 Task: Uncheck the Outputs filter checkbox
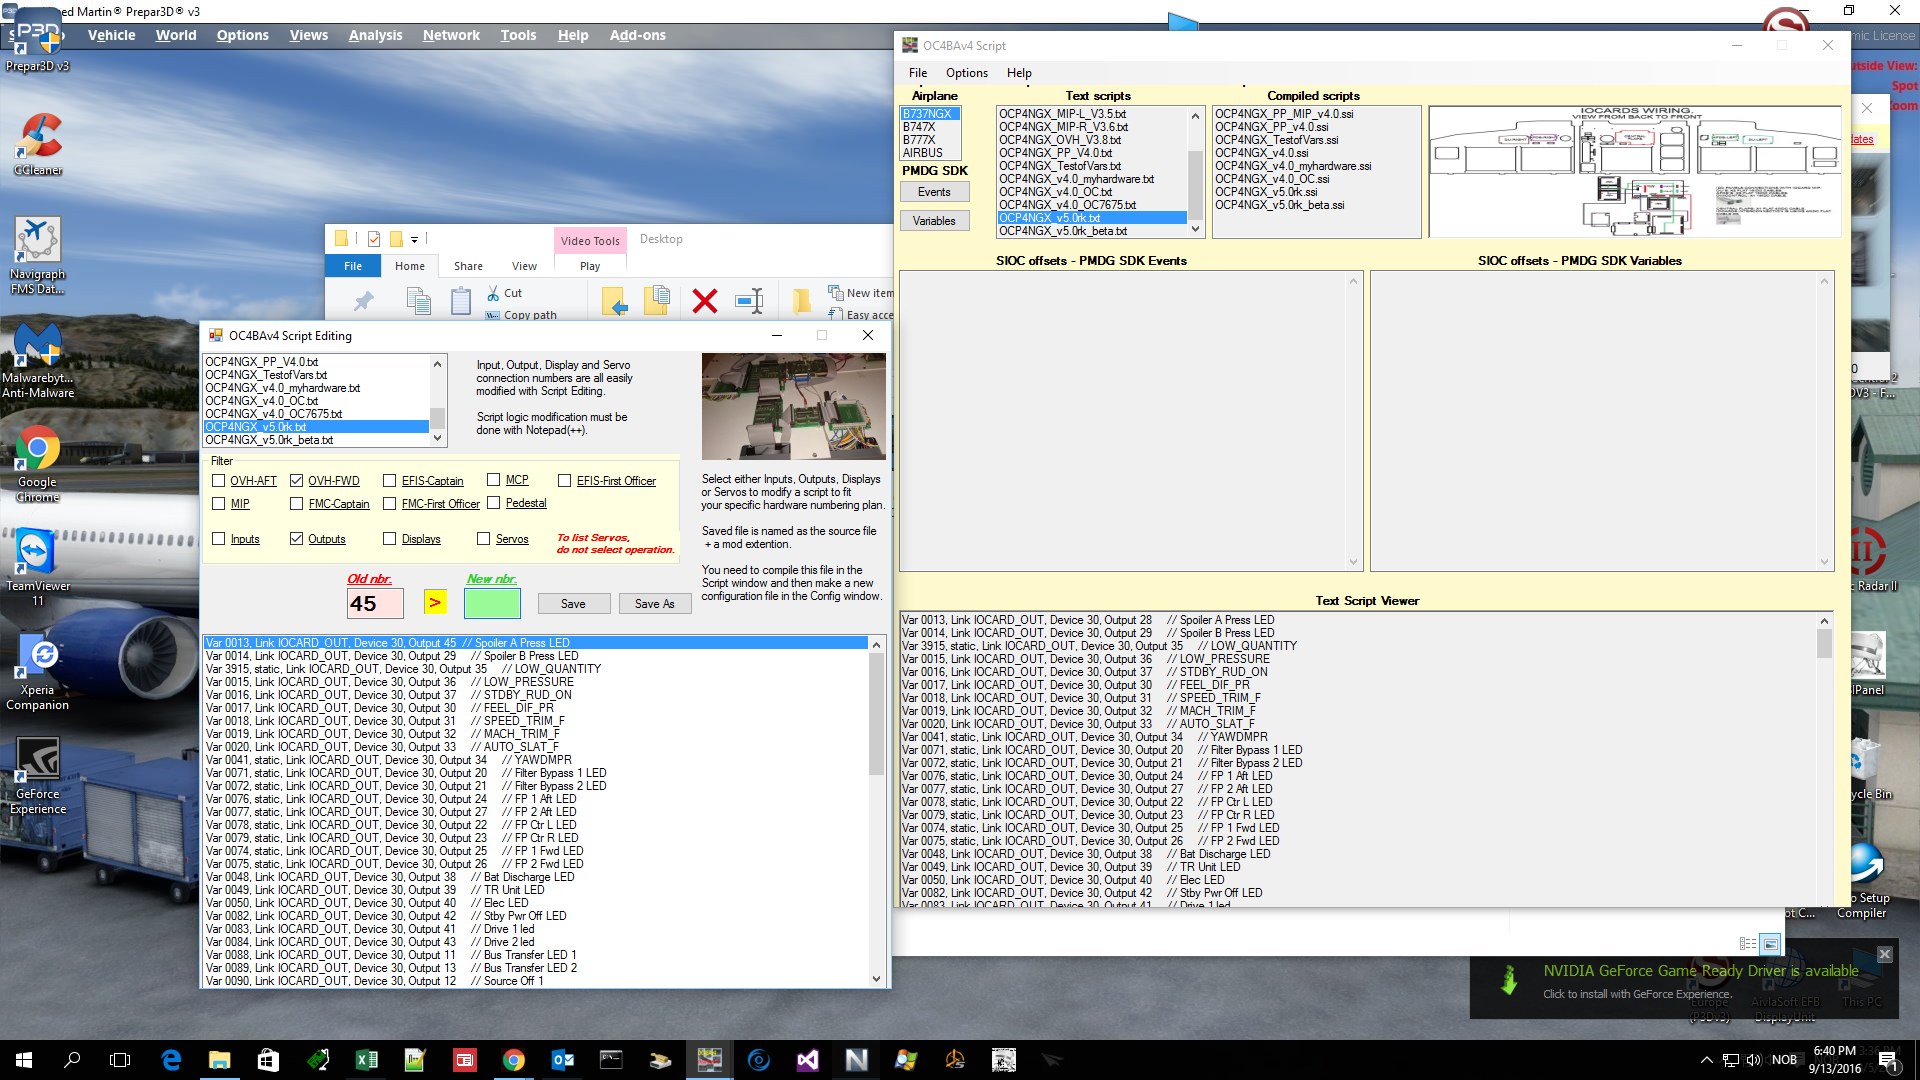click(297, 539)
